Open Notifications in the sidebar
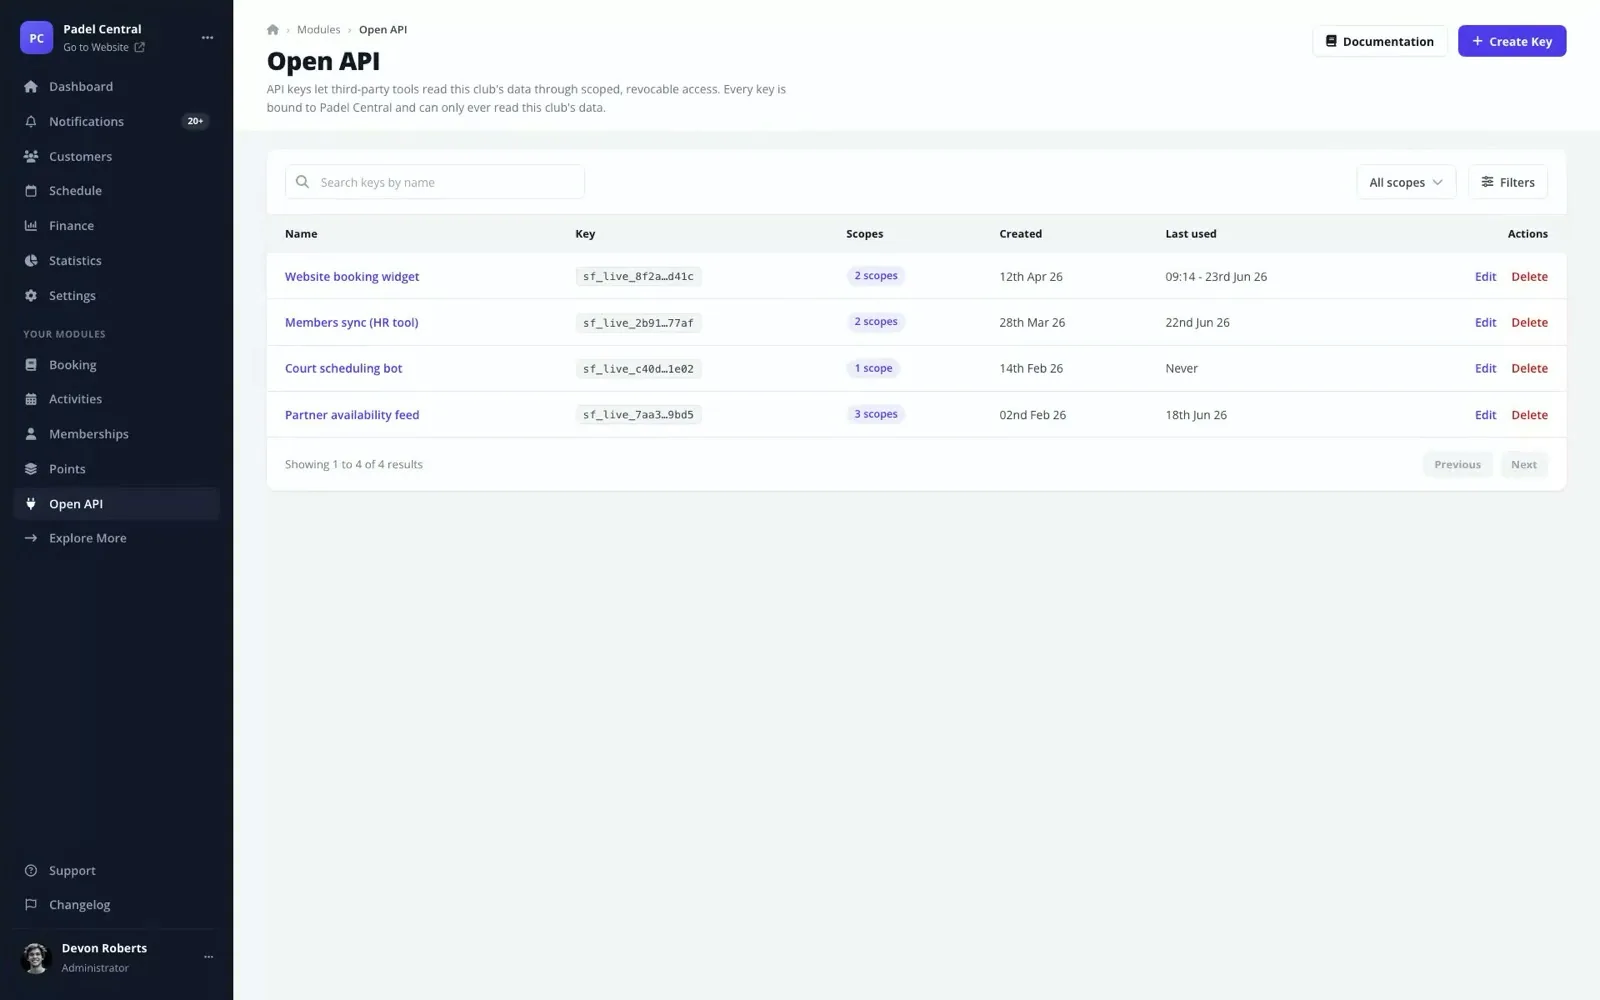The height and width of the screenshot is (1000, 1600). pos(117,122)
